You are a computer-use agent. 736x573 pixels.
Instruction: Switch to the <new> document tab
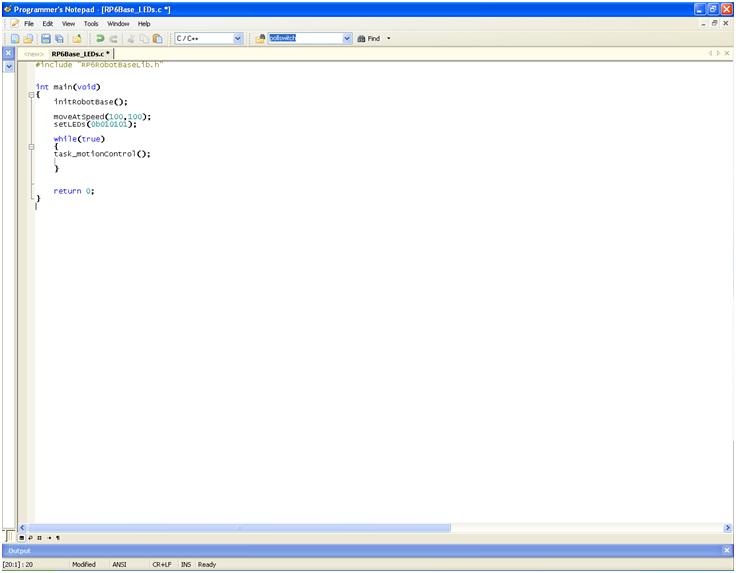[x=34, y=54]
